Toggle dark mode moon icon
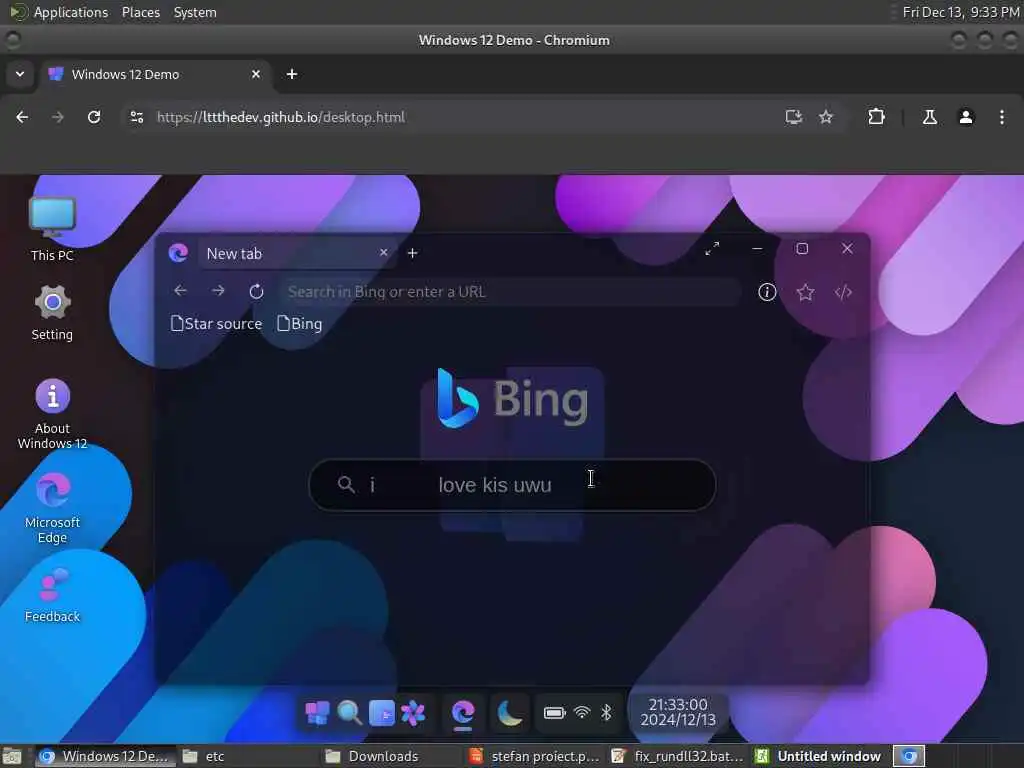This screenshot has height=768, width=1024. [x=509, y=712]
